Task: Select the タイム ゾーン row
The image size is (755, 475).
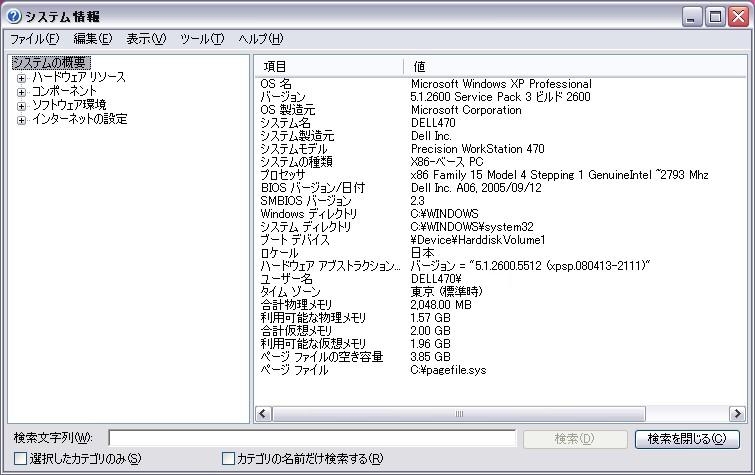Action: (x=501, y=292)
